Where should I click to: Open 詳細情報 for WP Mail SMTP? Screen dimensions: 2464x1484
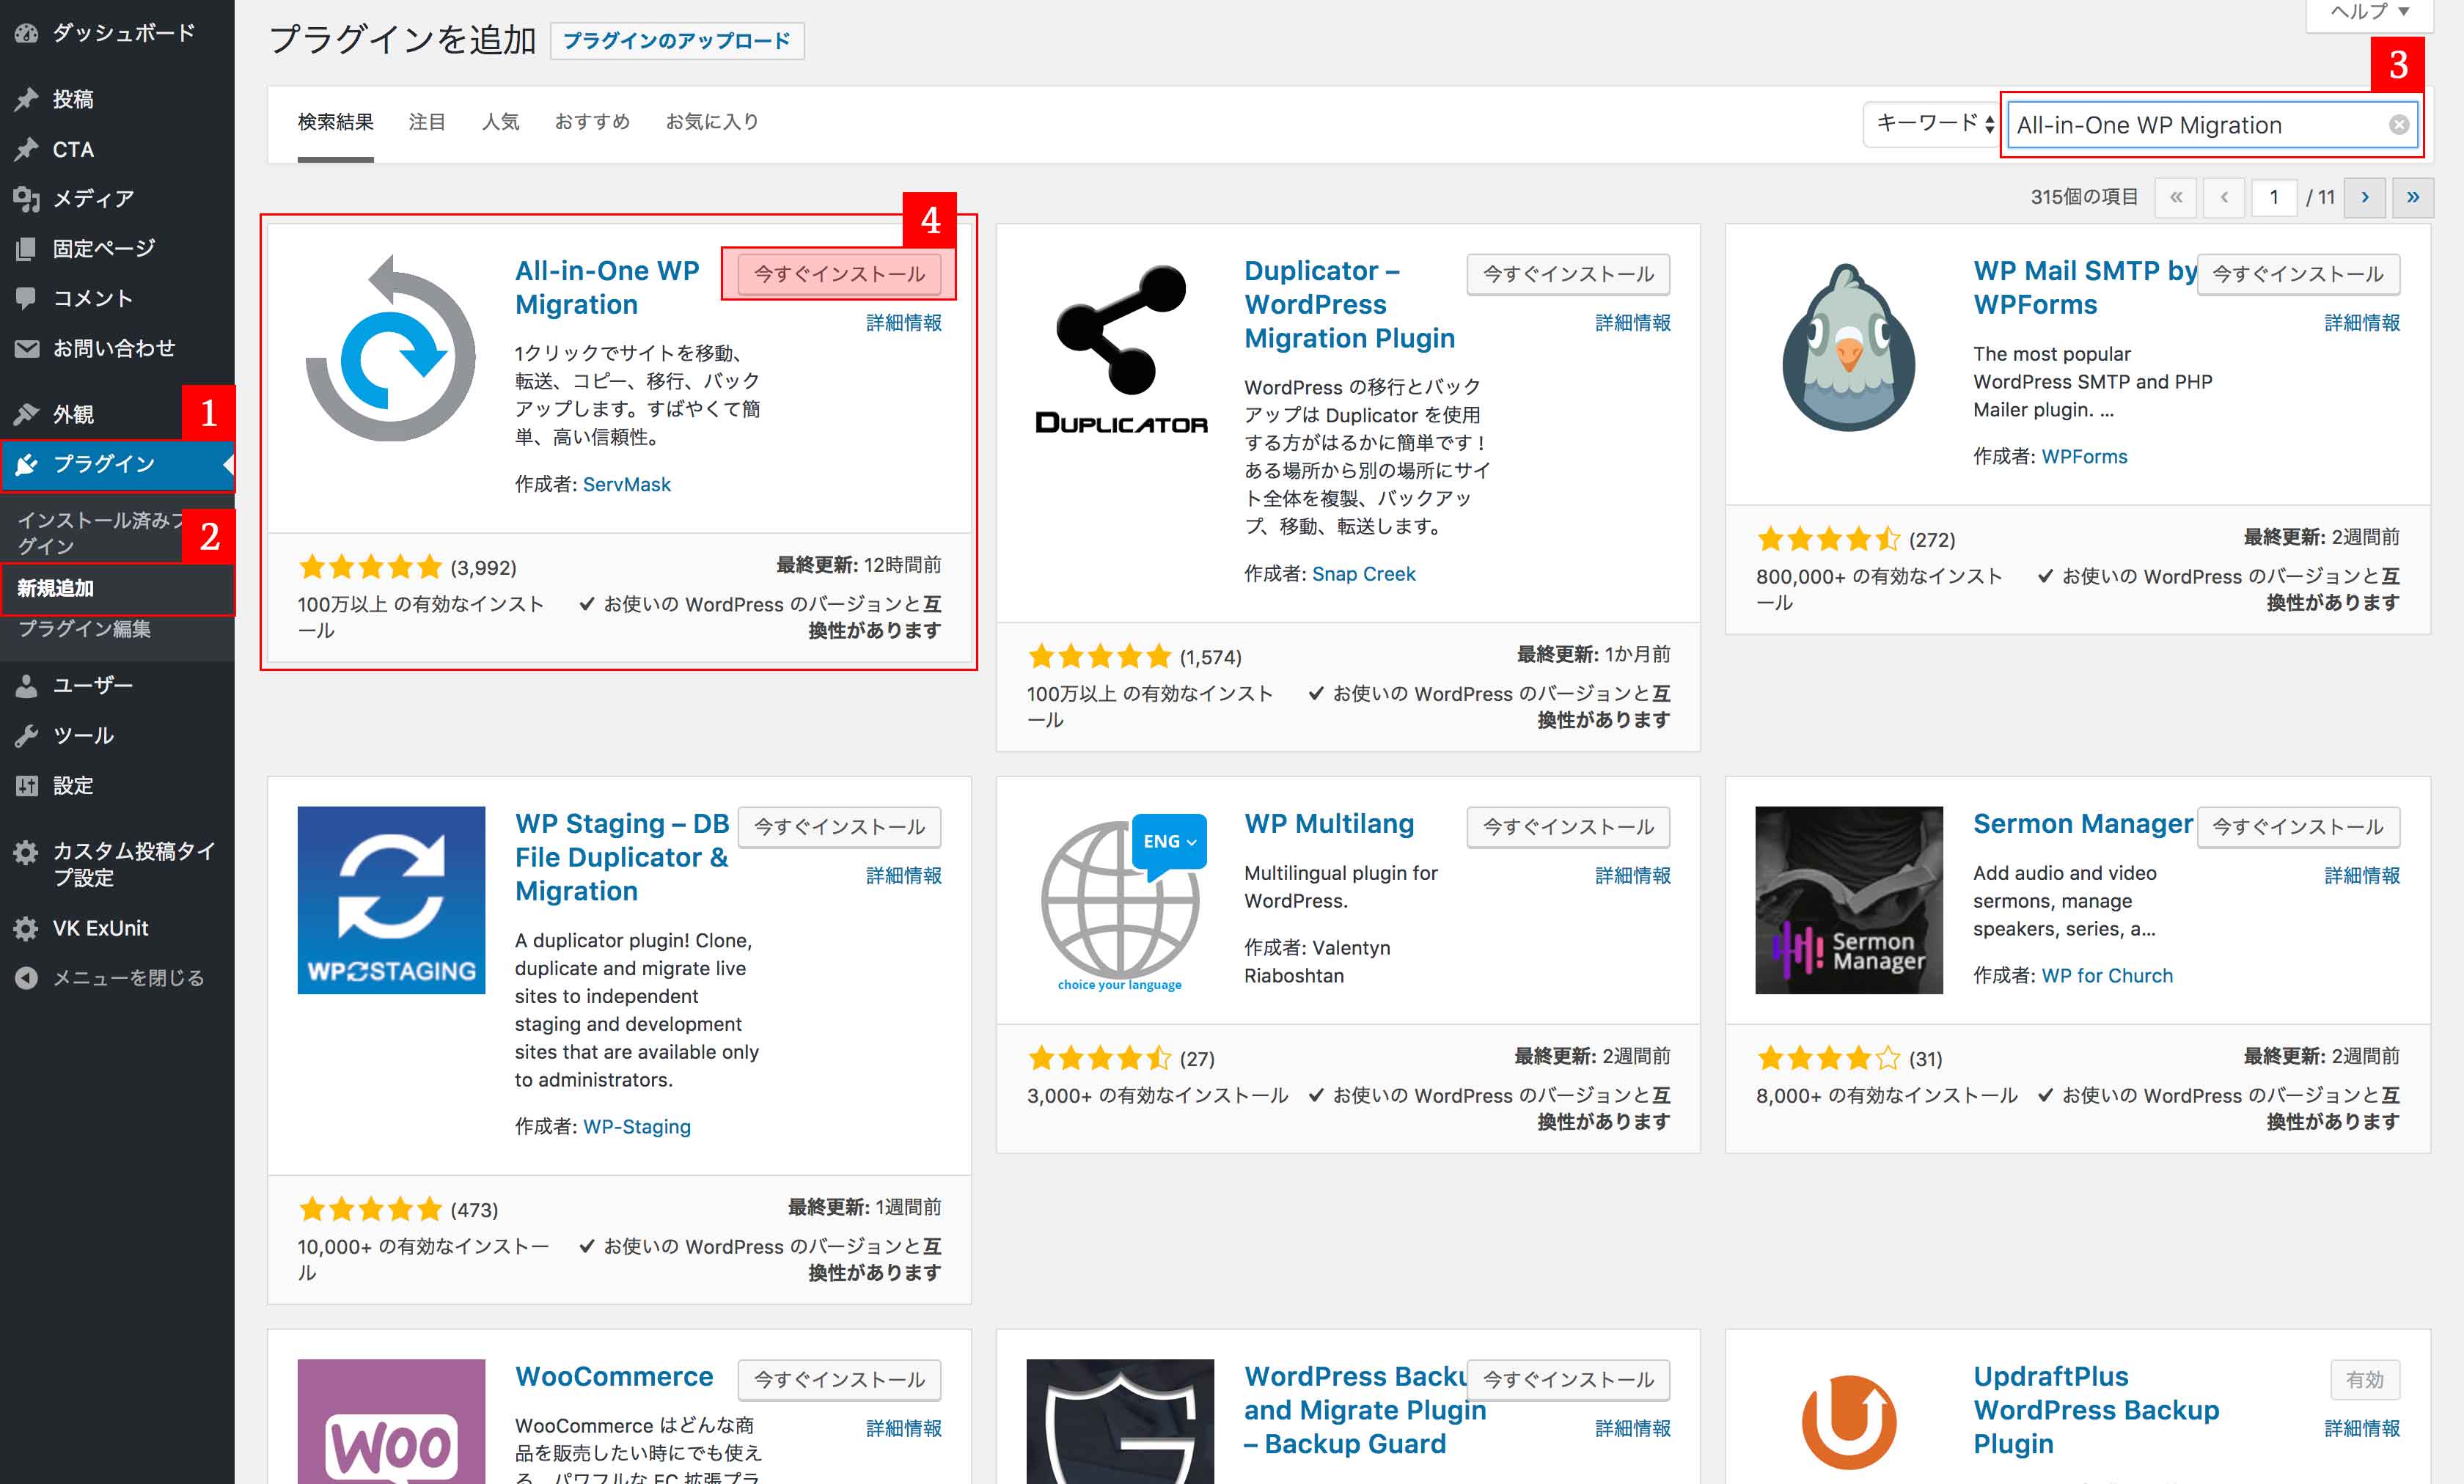[2362, 323]
